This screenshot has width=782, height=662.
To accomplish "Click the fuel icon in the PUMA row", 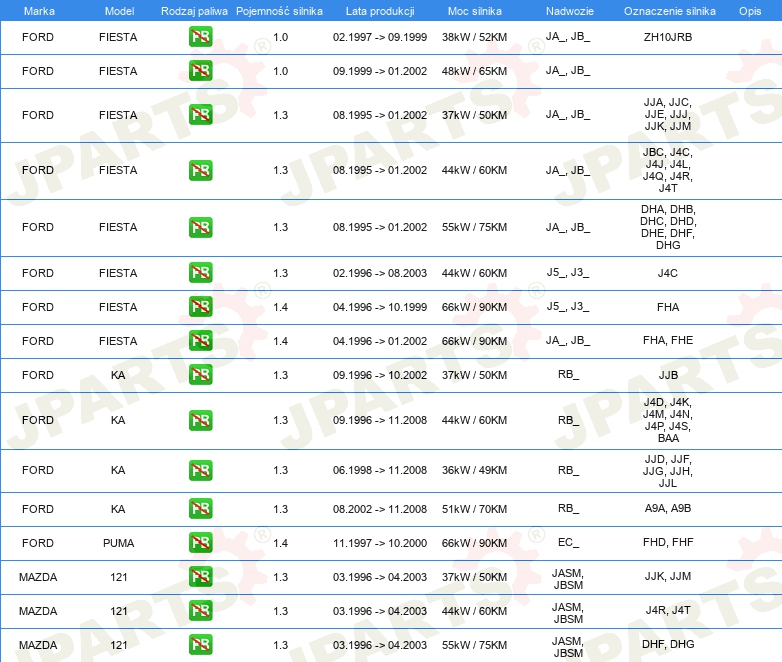I will coord(200,543).
